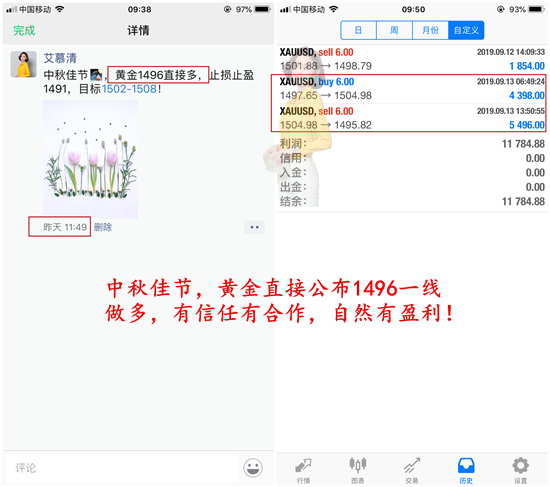
Task: Tap right phone Wi-Fi status icon
Action: click(334, 9)
